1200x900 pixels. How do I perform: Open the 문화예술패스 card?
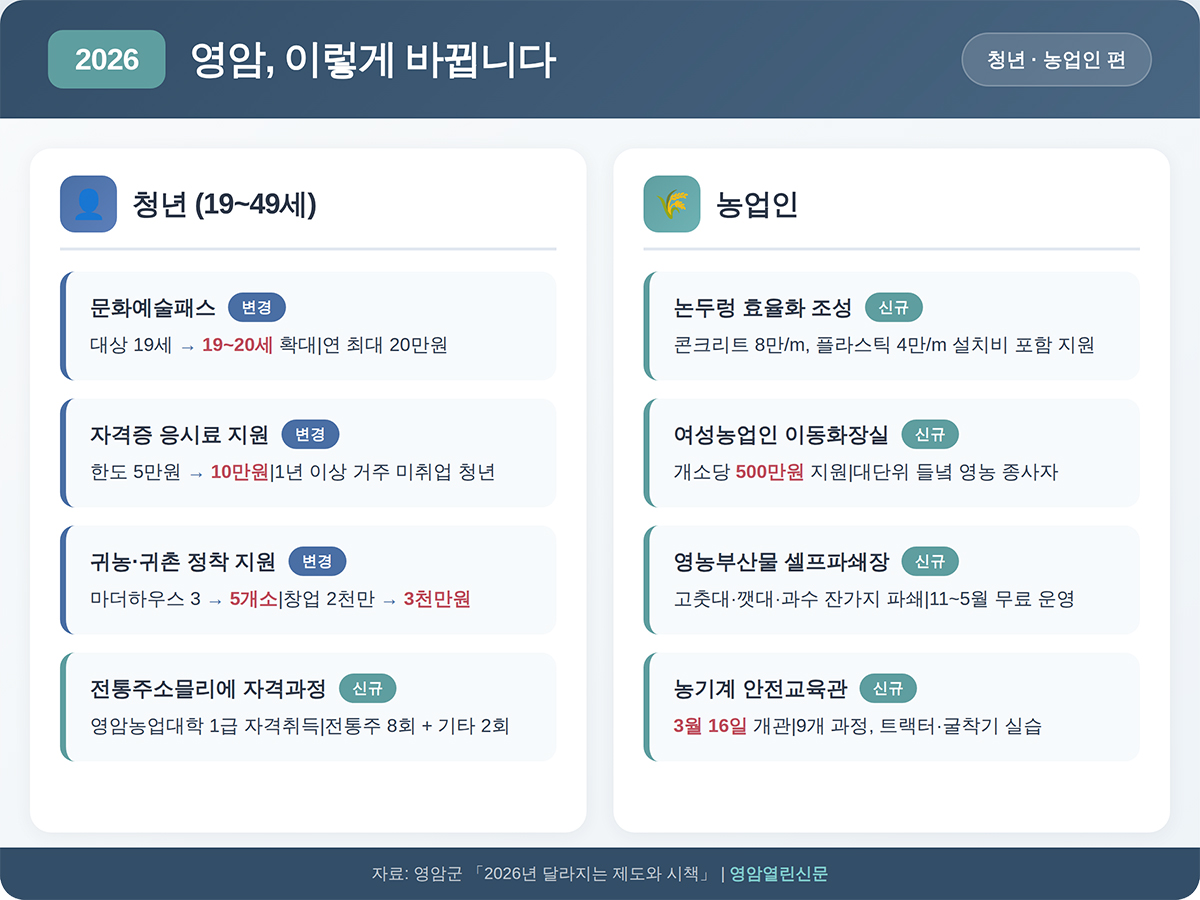(x=308, y=326)
